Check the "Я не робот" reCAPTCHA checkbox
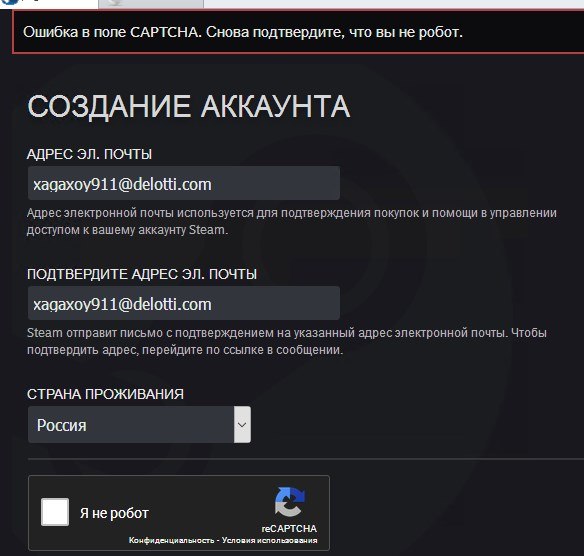The width and height of the screenshot is (584, 556). (55, 512)
